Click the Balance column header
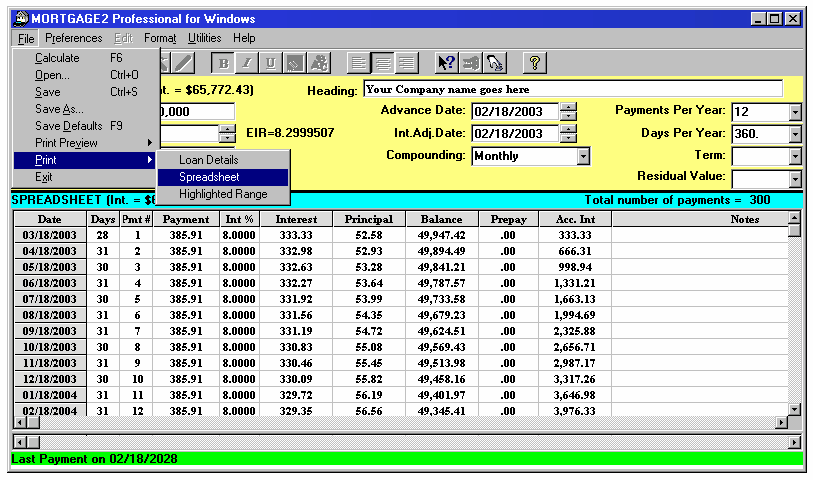This screenshot has width=813, height=480. (x=441, y=219)
